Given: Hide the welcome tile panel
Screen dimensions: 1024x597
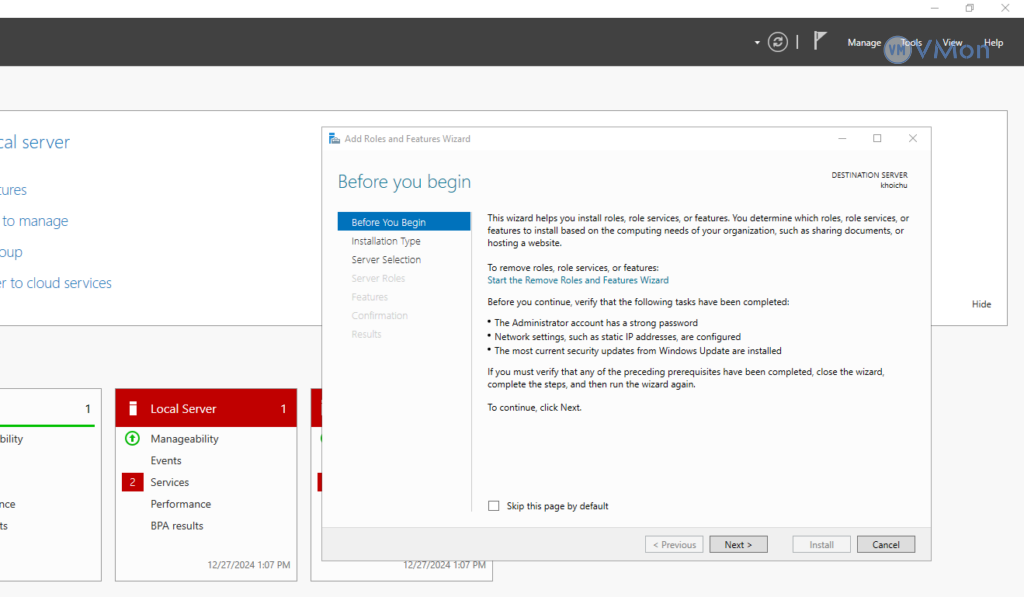Looking at the screenshot, I should click(981, 304).
